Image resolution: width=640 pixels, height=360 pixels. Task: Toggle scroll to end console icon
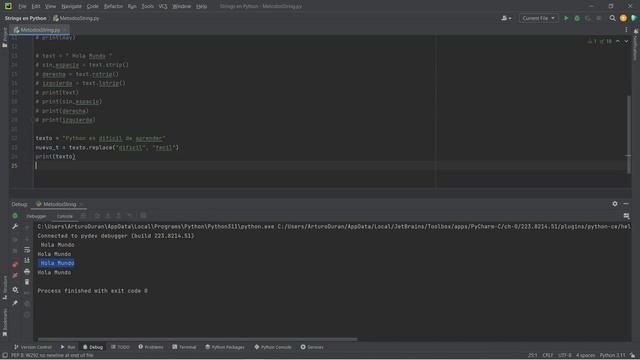tap(27, 260)
